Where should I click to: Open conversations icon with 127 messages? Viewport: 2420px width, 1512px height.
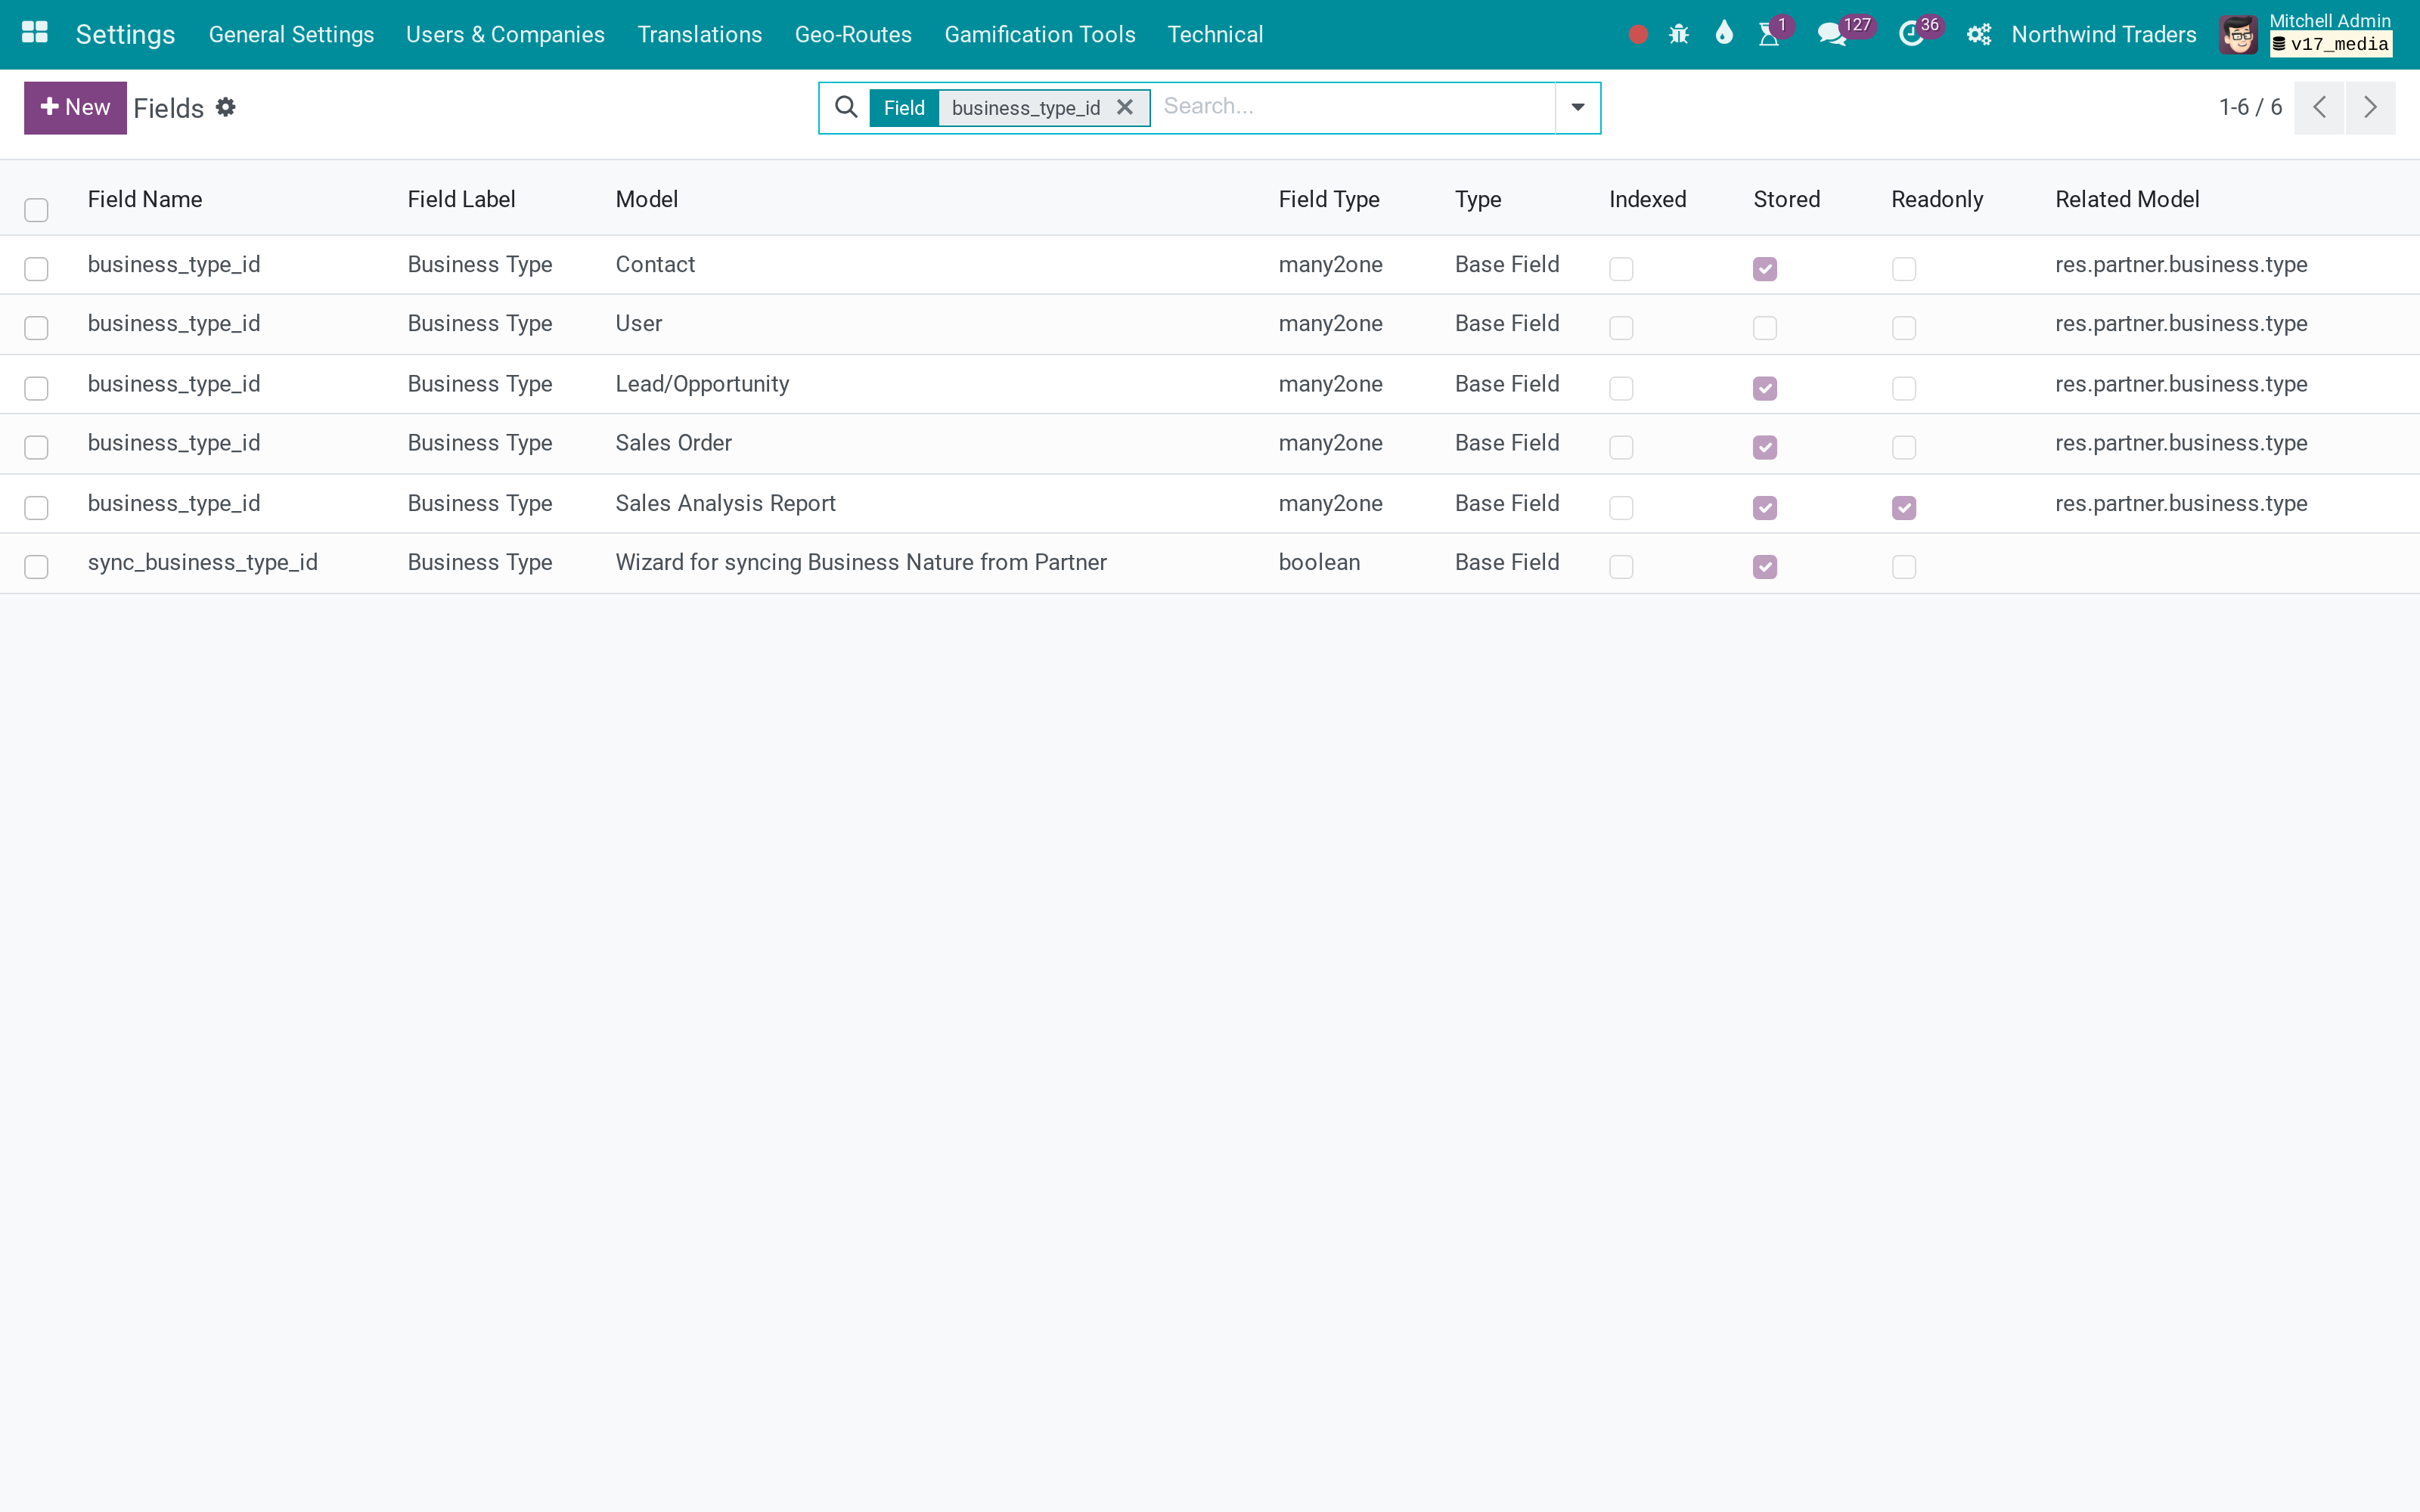[x=1832, y=35]
